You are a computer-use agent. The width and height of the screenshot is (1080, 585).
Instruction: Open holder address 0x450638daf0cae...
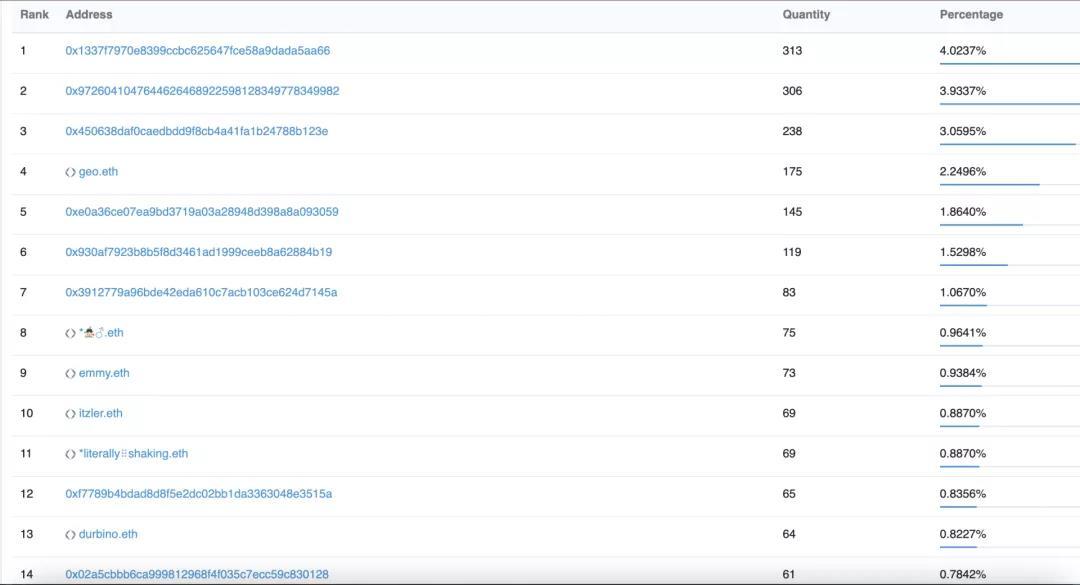(x=196, y=131)
